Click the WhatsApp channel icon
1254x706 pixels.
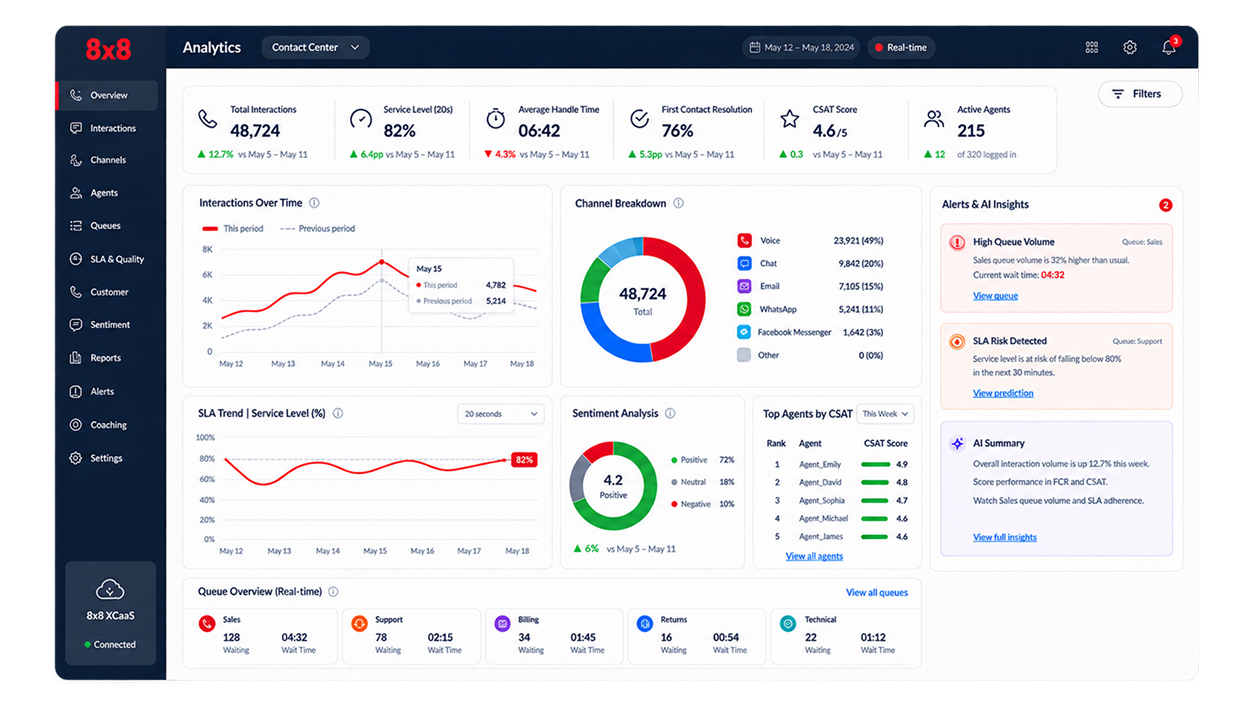tap(744, 309)
